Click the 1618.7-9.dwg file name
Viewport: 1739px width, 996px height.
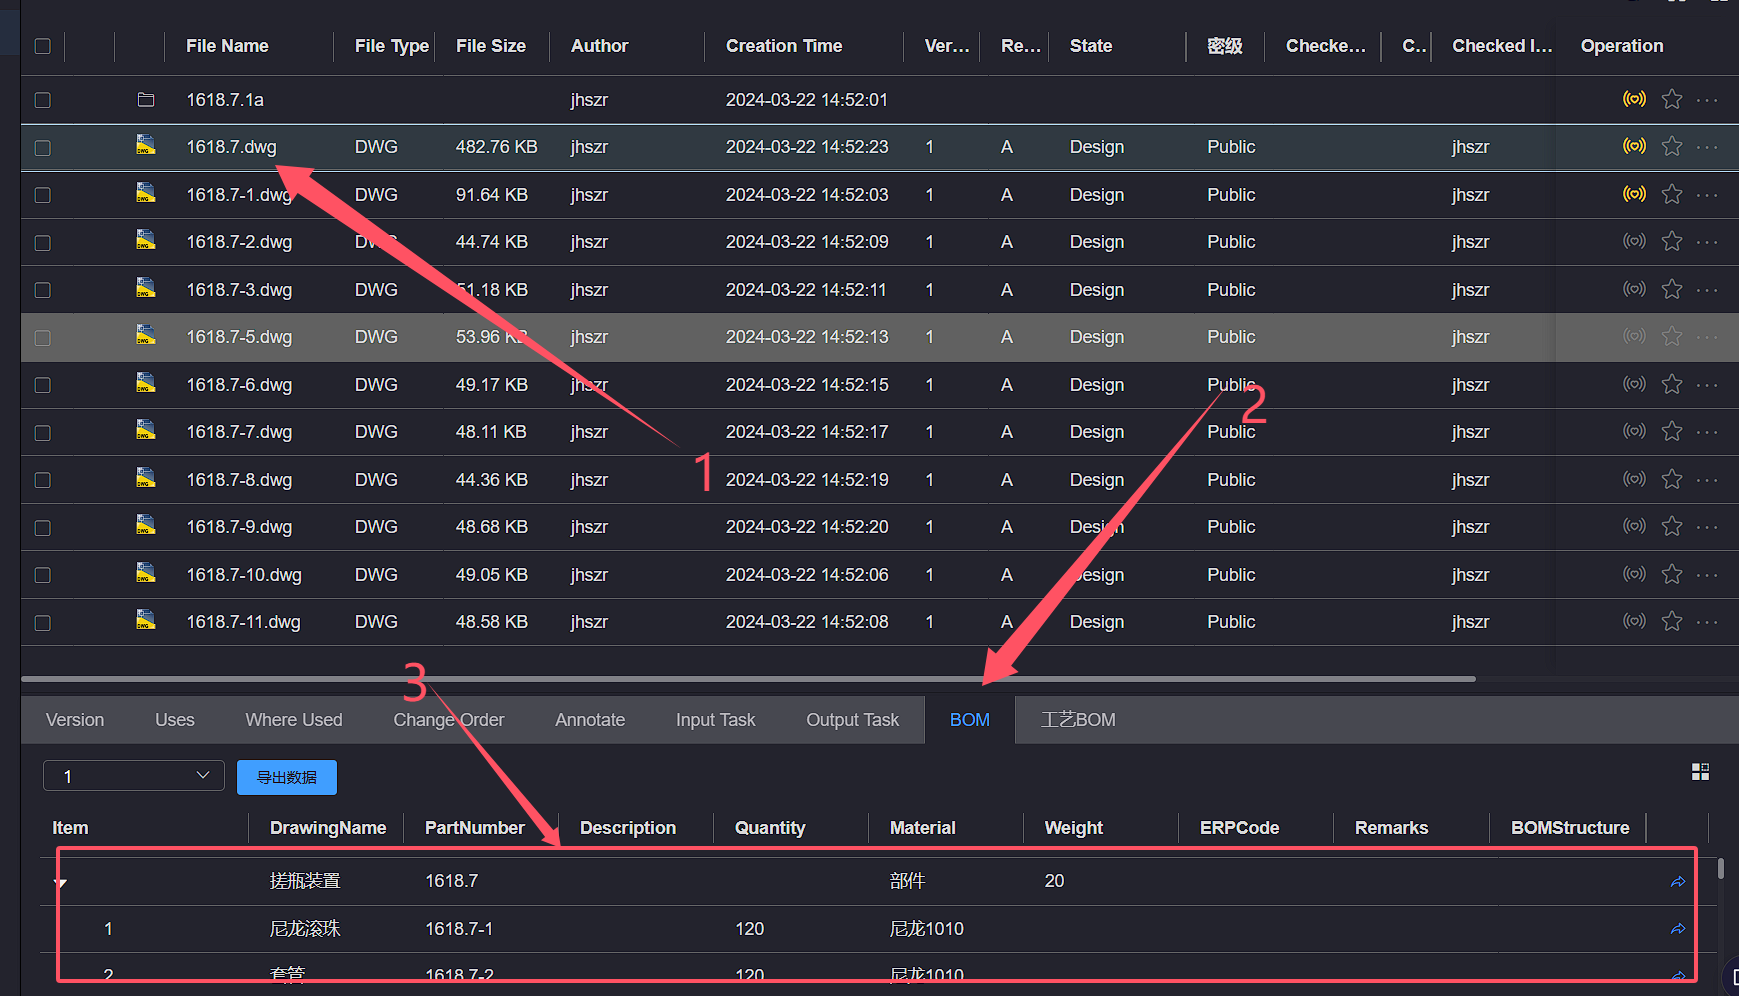coord(239,527)
